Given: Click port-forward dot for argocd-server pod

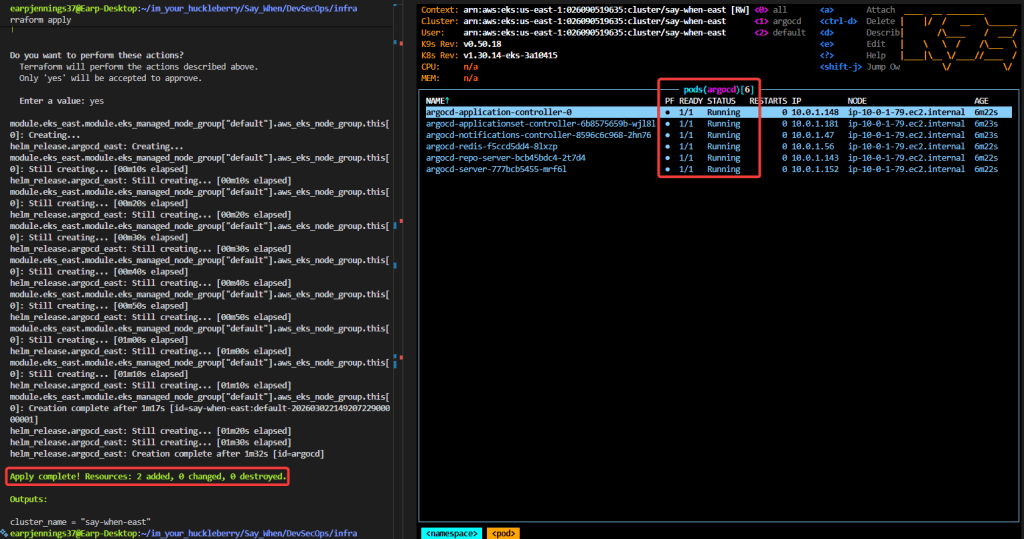Looking at the screenshot, I should click(x=668, y=169).
